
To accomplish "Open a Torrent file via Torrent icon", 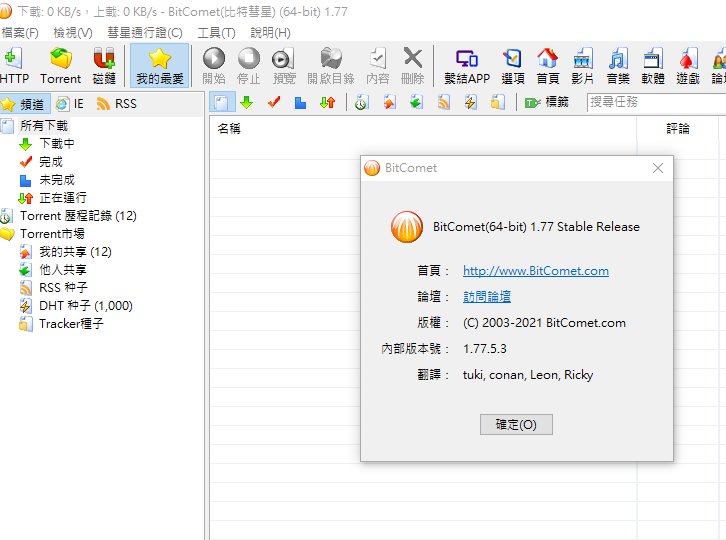I will 61,66.
